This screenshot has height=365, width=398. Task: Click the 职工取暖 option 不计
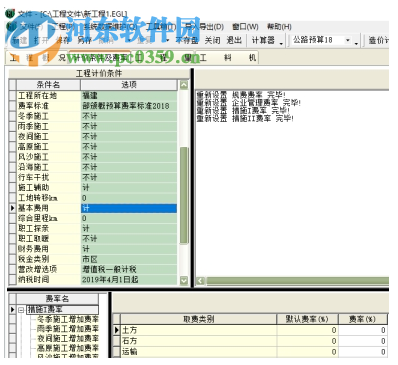click(x=129, y=239)
